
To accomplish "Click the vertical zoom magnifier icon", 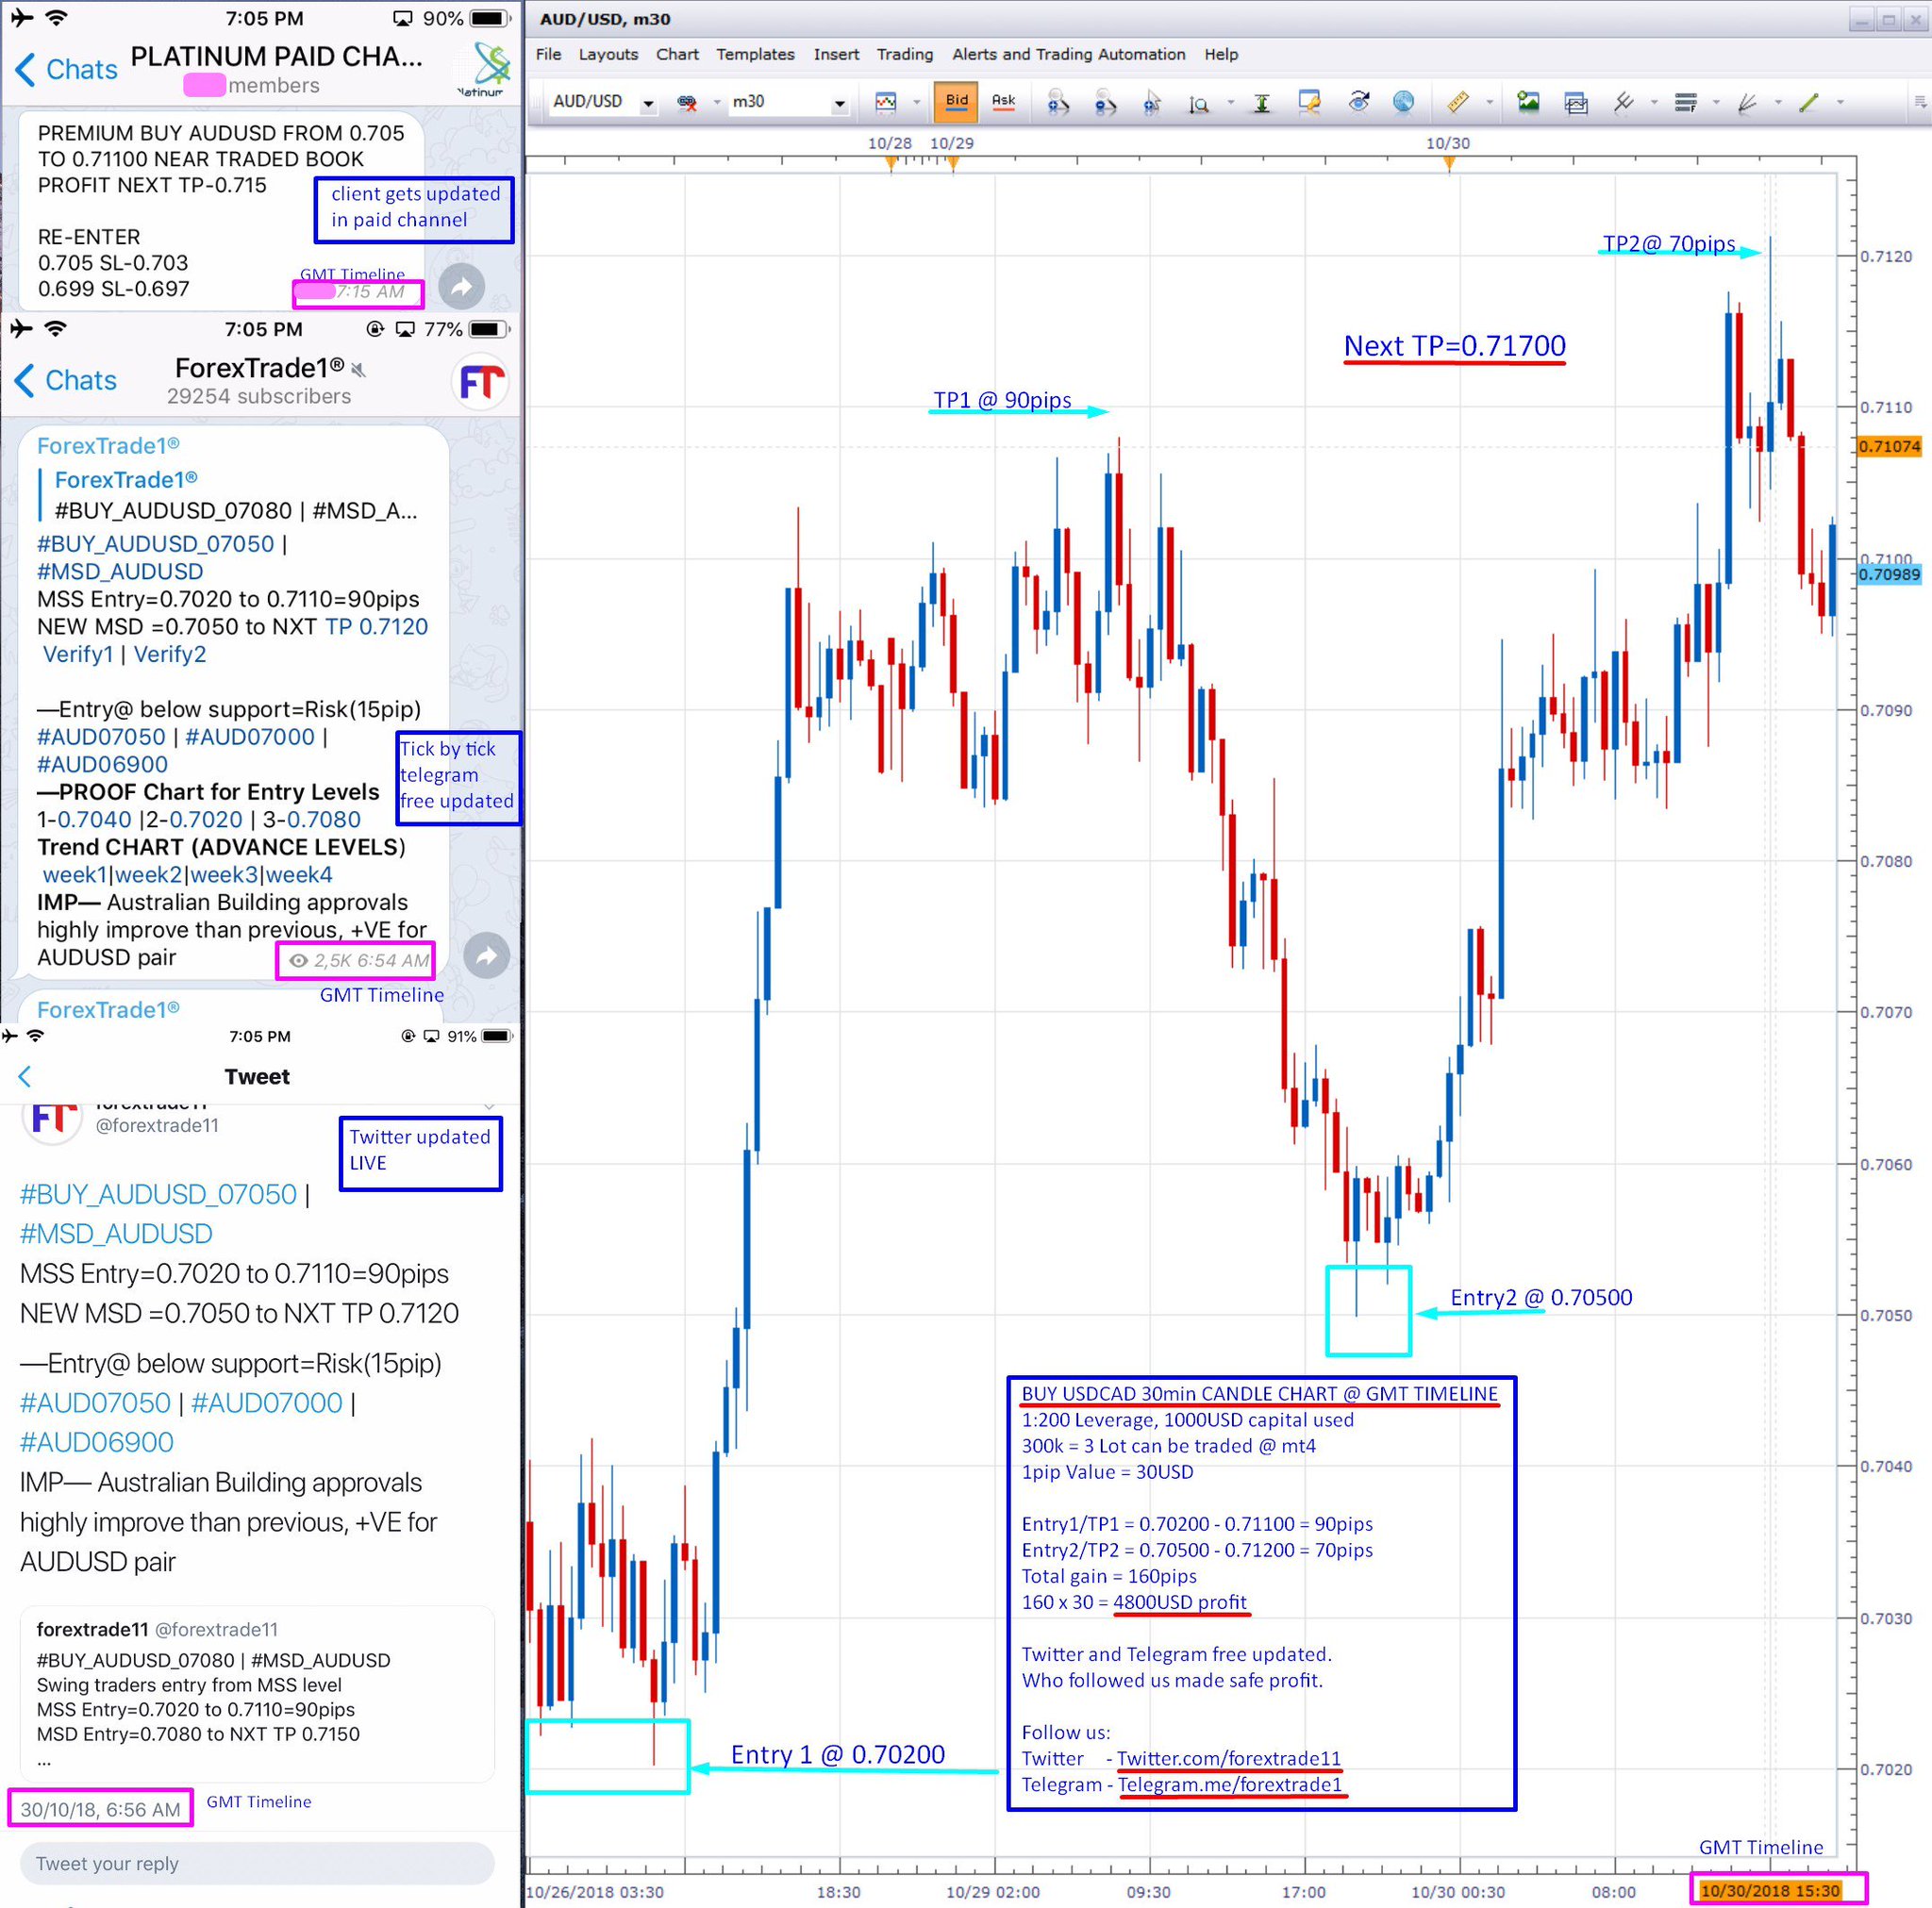I will (x=1198, y=103).
